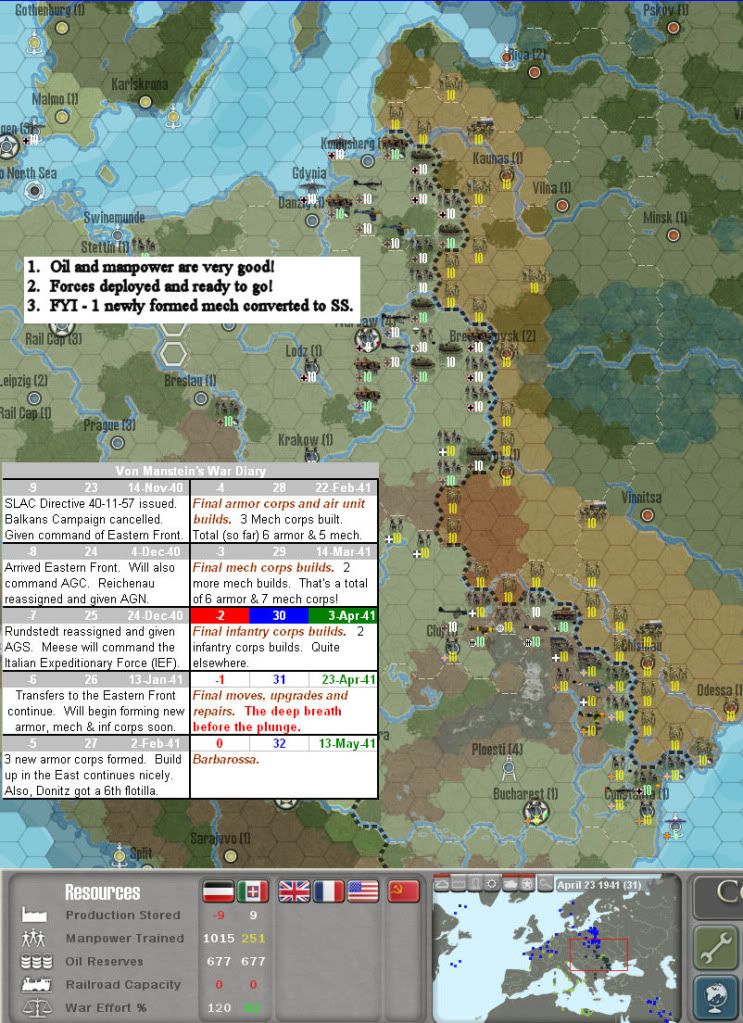Image resolution: width=743 pixels, height=1023 pixels.
Task: Click the diary date 14-Nov-40
Action: (x=155, y=487)
